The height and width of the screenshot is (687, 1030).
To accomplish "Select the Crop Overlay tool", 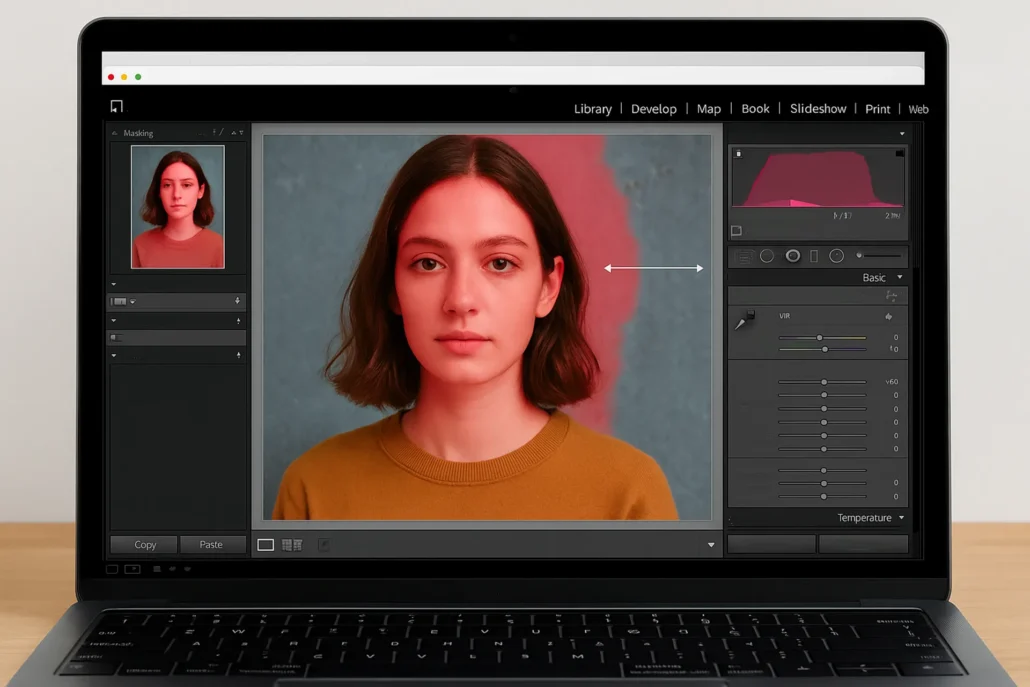I will coord(745,257).
